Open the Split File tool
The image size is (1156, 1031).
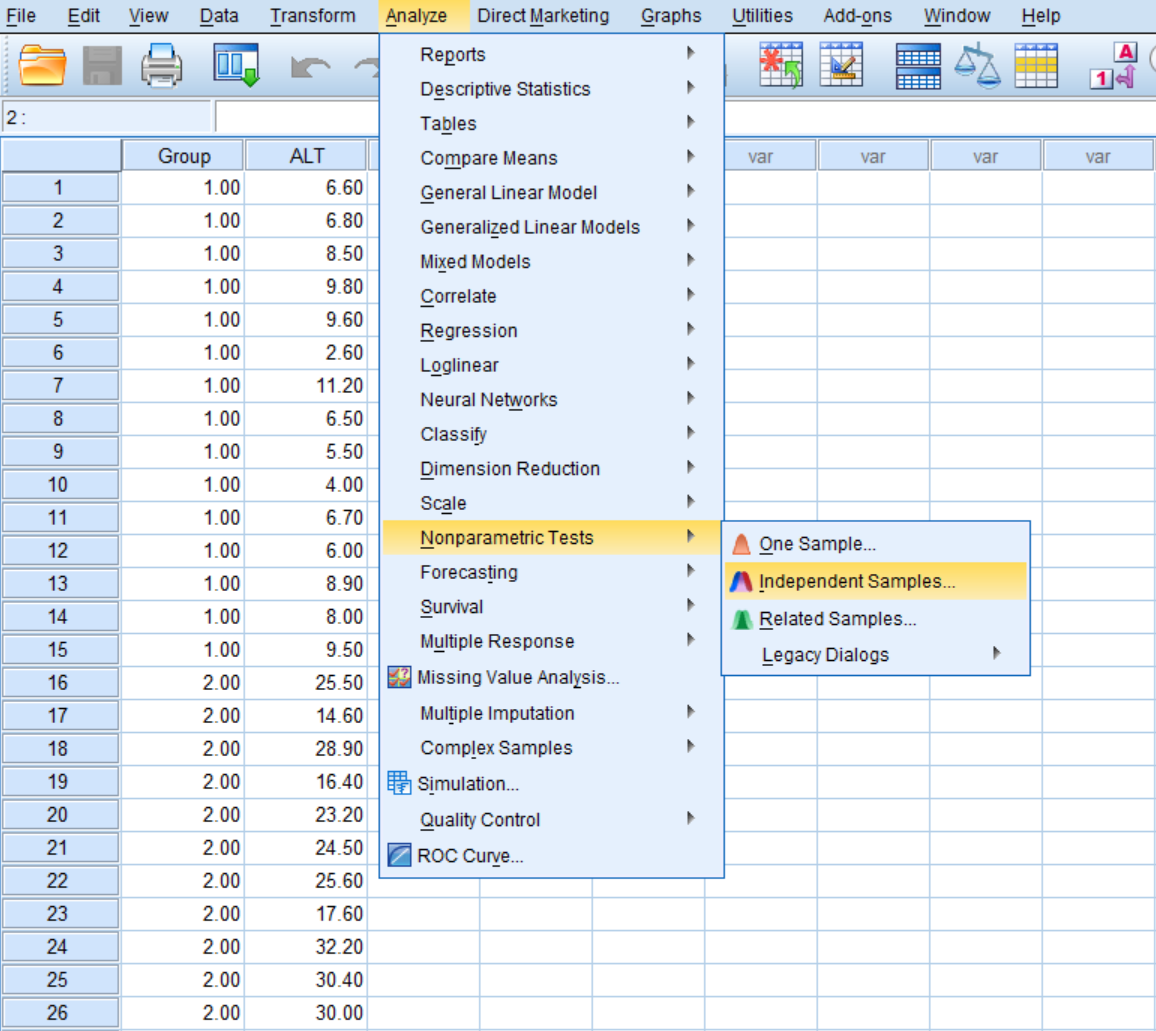[x=918, y=64]
